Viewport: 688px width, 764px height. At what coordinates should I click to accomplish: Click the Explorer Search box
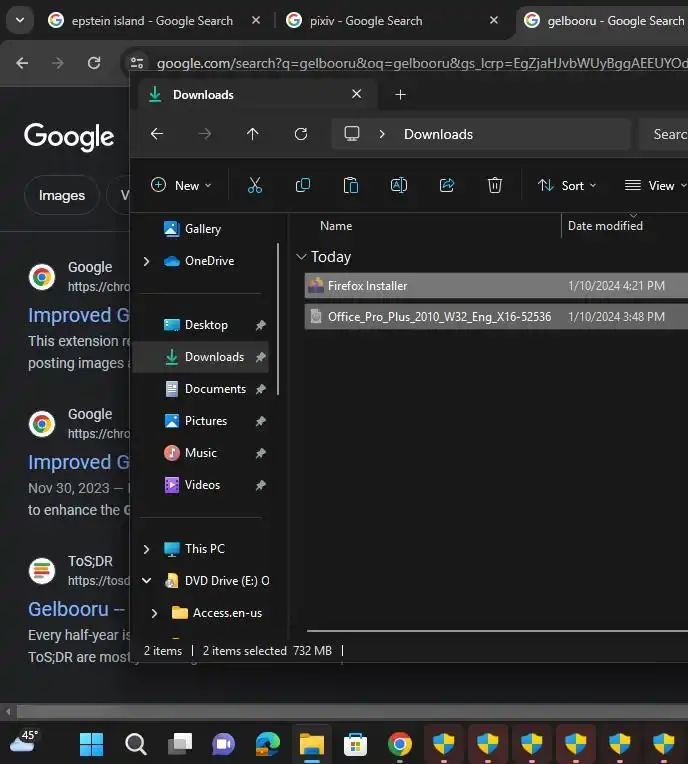pyautogui.click(x=664, y=134)
